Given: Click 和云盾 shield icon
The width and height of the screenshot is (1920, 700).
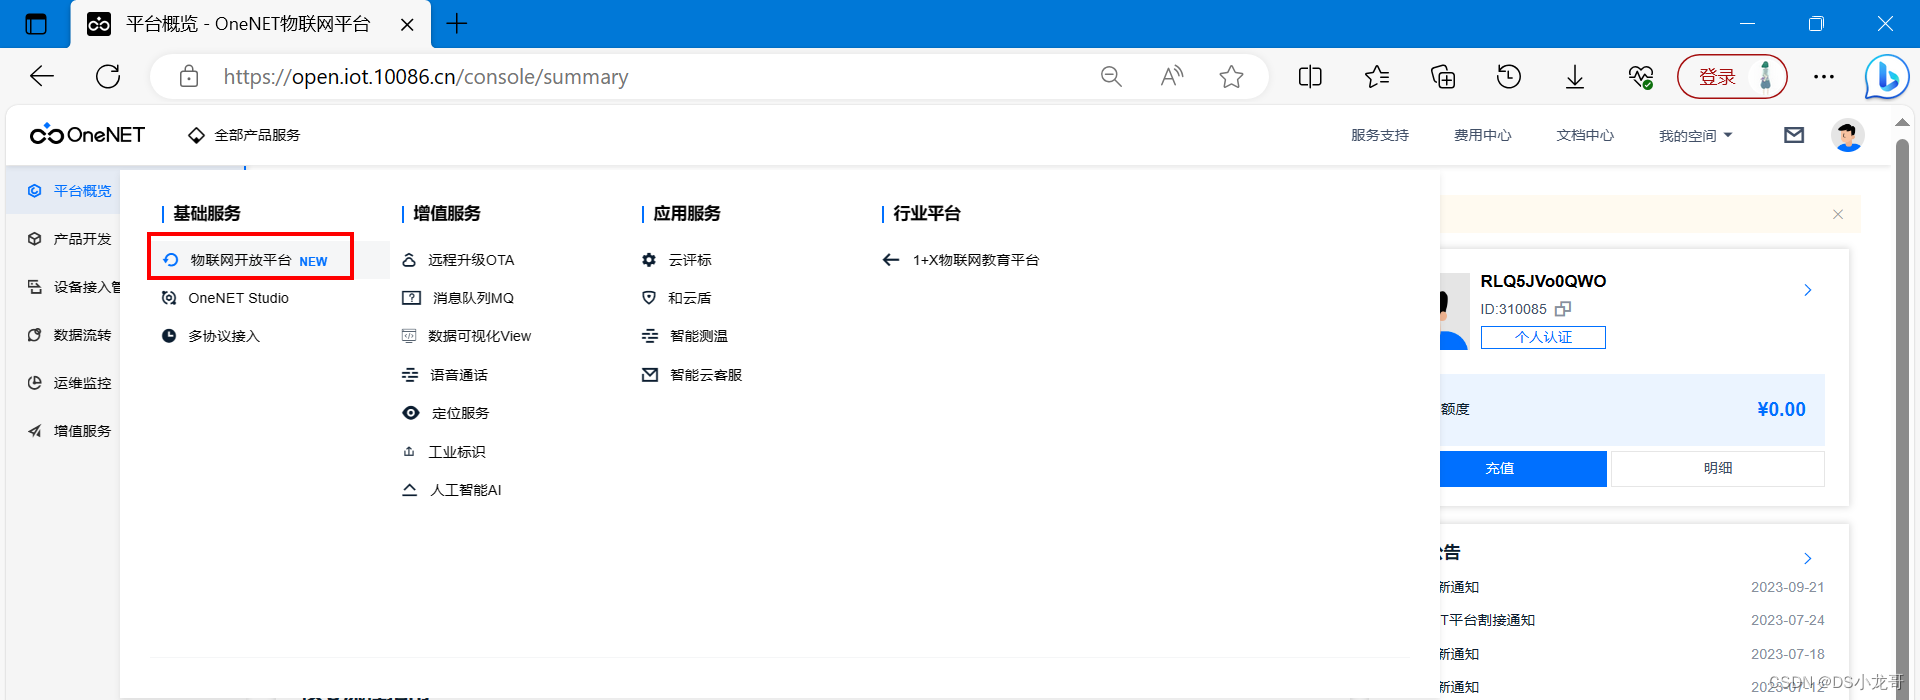Looking at the screenshot, I should coord(649,298).
